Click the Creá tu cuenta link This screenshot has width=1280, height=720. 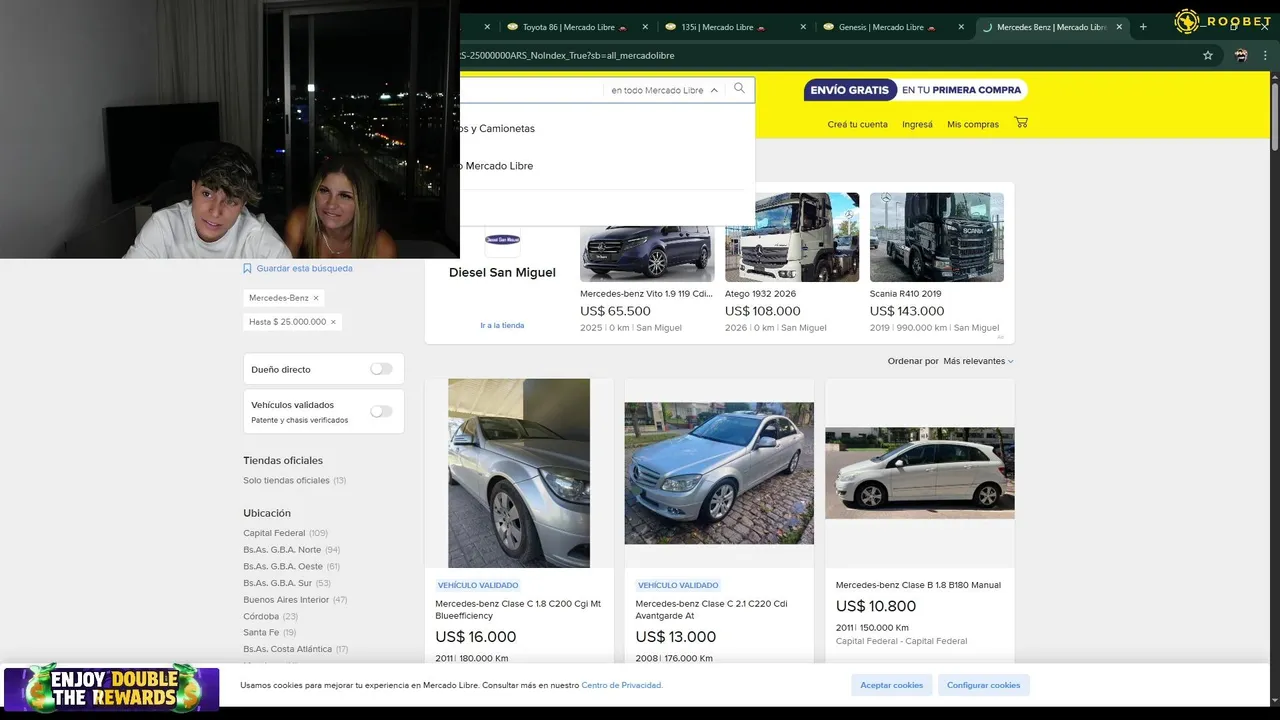tap(857, 124)
